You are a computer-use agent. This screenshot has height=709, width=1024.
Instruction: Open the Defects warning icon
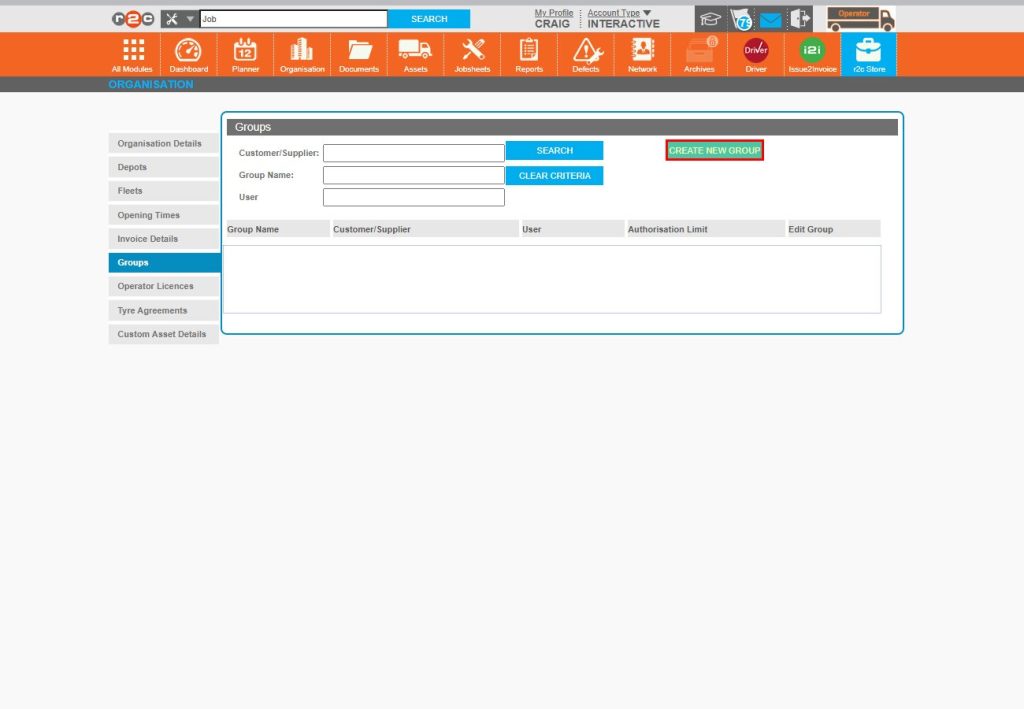(x=585, y=54)
